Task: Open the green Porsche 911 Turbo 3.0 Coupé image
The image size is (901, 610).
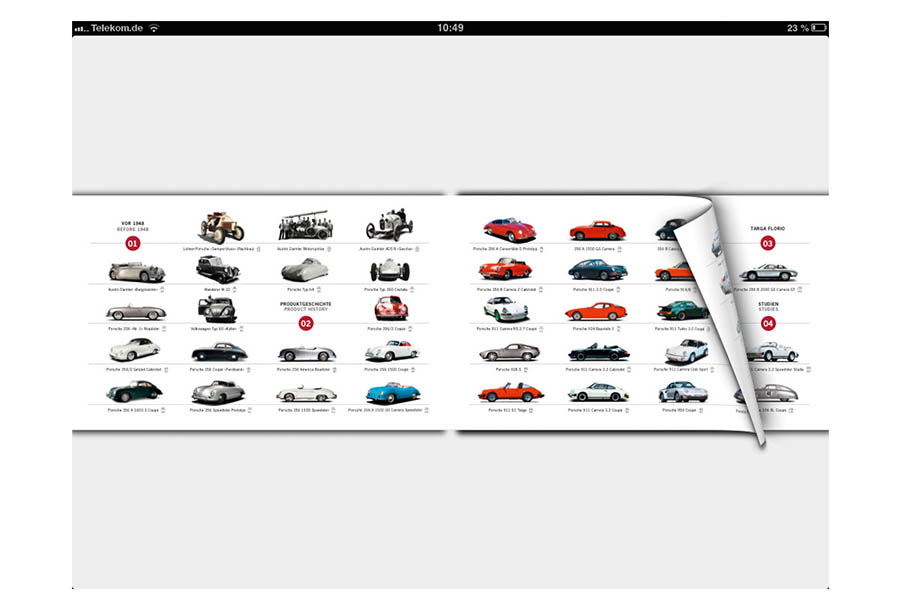Action: coord(682,311)
